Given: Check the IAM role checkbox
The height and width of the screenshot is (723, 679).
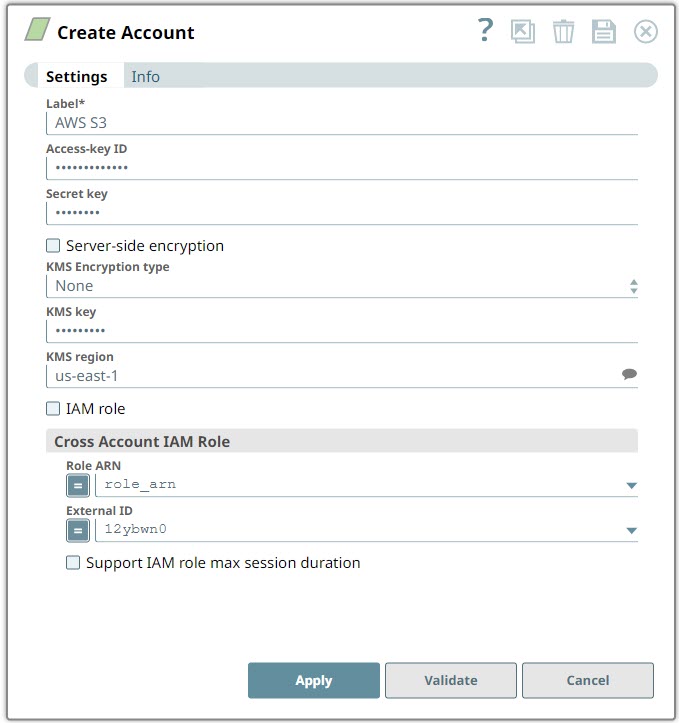Looking at the screenshot, I should pyautogui.click(x=54, y=409).
